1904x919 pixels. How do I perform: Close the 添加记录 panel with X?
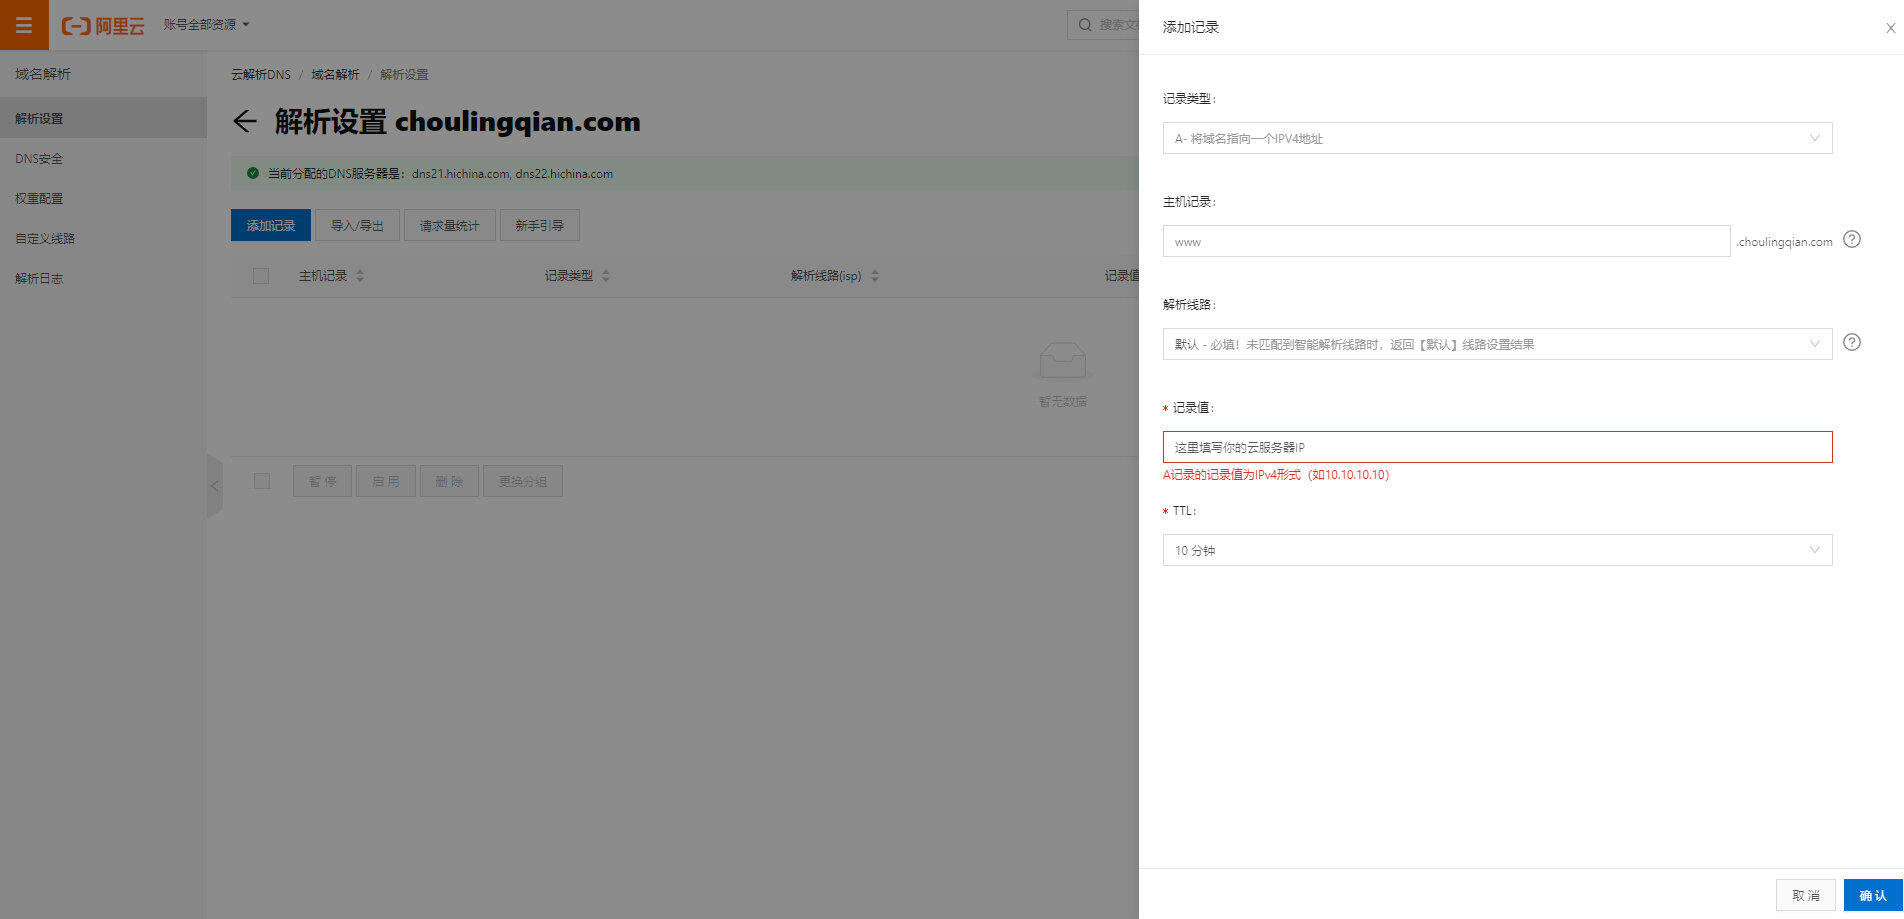coord(1890,28)
